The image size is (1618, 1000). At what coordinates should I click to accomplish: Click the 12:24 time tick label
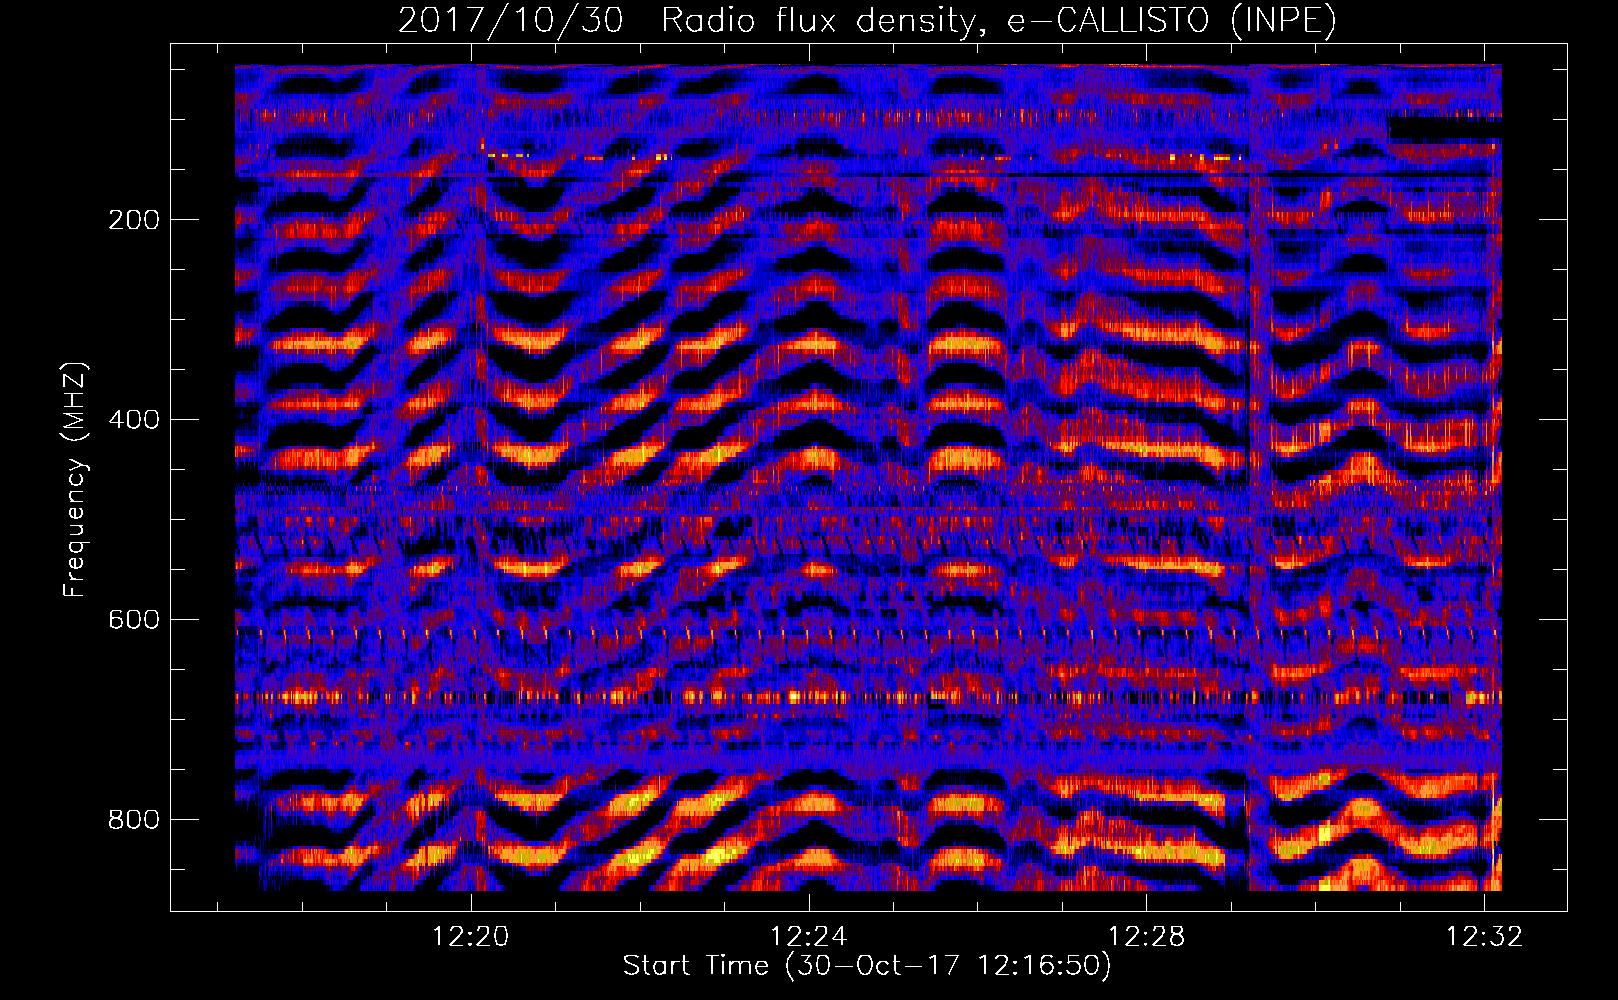tap(808, 936)
